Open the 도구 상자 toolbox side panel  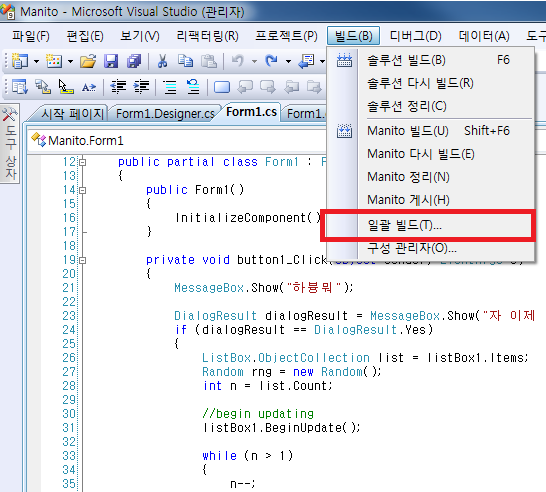click(10, 143)
